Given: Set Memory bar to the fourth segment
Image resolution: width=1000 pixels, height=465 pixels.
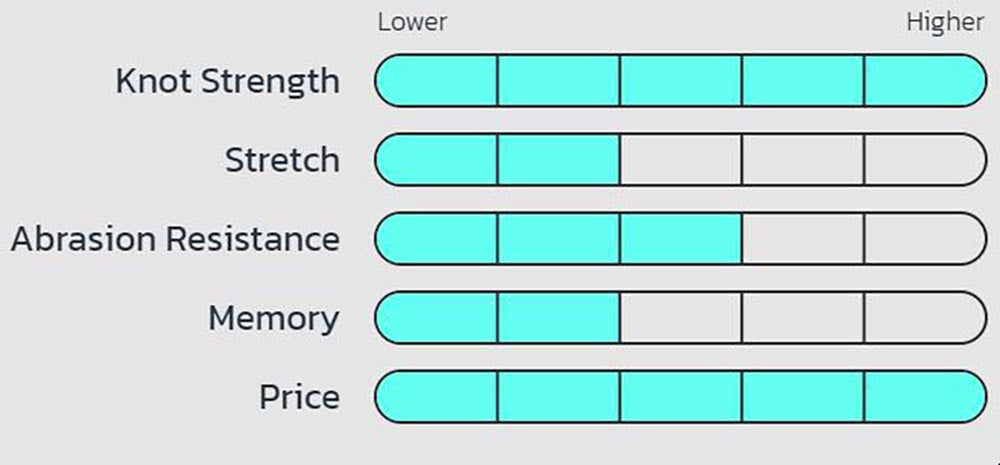Looking at the screenshot, I should point(803,318).
